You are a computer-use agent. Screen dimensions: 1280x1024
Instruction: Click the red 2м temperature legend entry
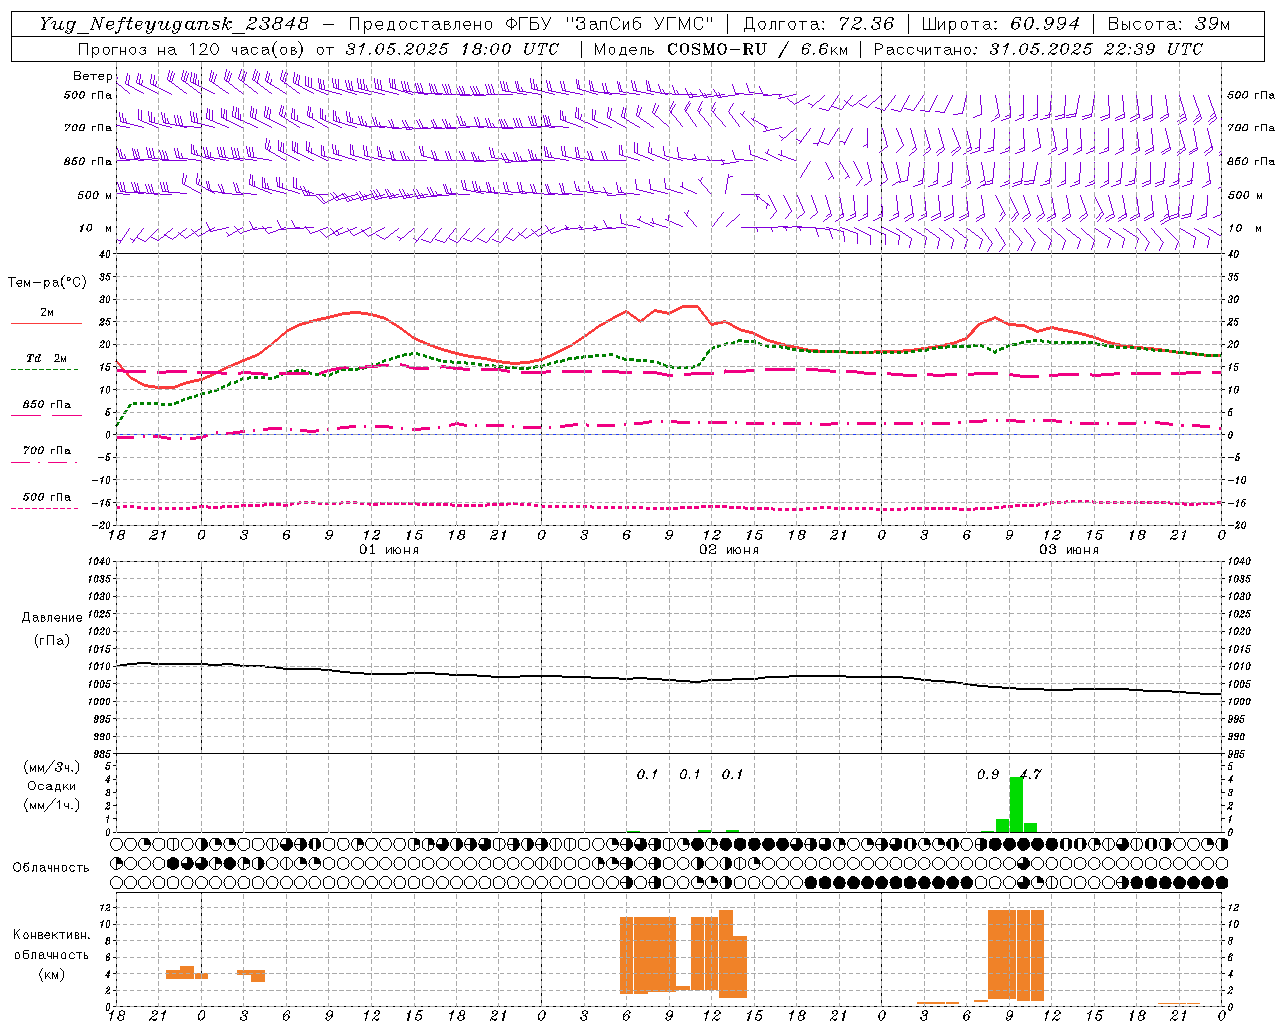tap(47, 313)
